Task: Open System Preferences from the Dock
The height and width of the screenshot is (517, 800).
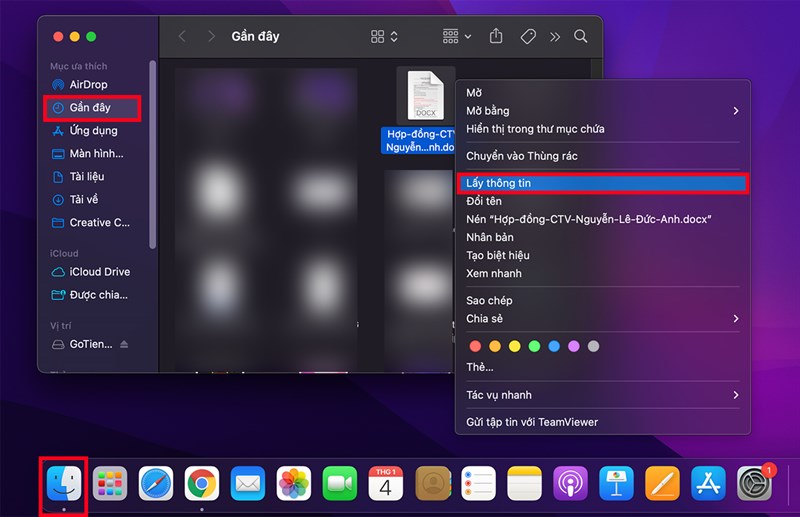Action: pos(755,483)
